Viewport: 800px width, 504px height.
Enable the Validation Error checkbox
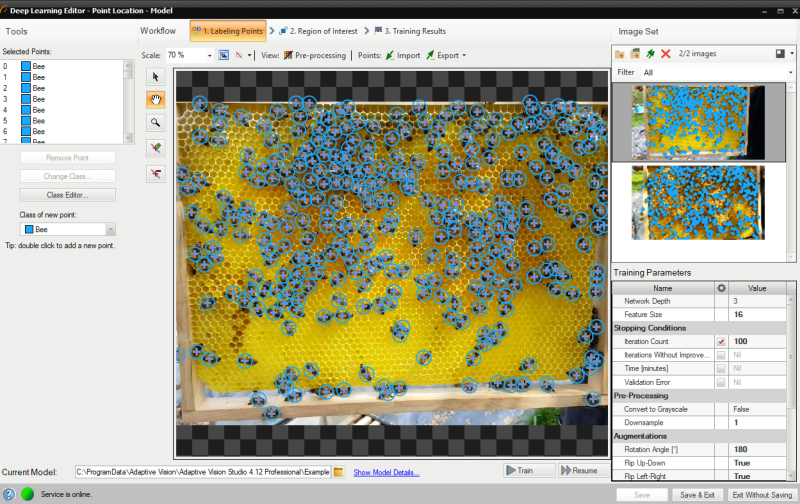721,382
